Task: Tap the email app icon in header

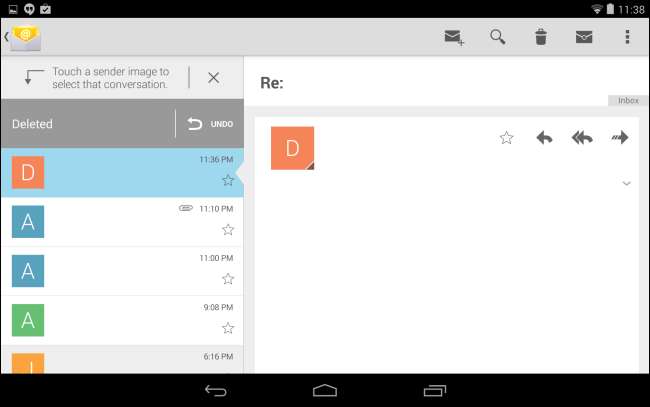Action: 25,37
